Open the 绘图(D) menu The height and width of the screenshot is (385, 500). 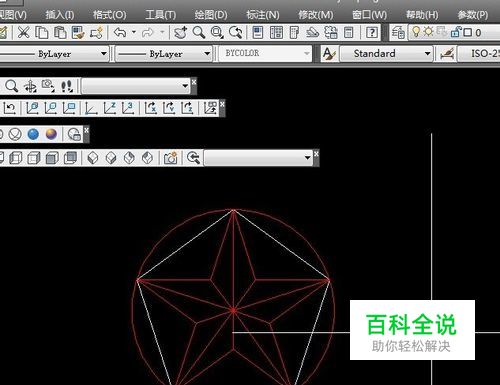211,15
